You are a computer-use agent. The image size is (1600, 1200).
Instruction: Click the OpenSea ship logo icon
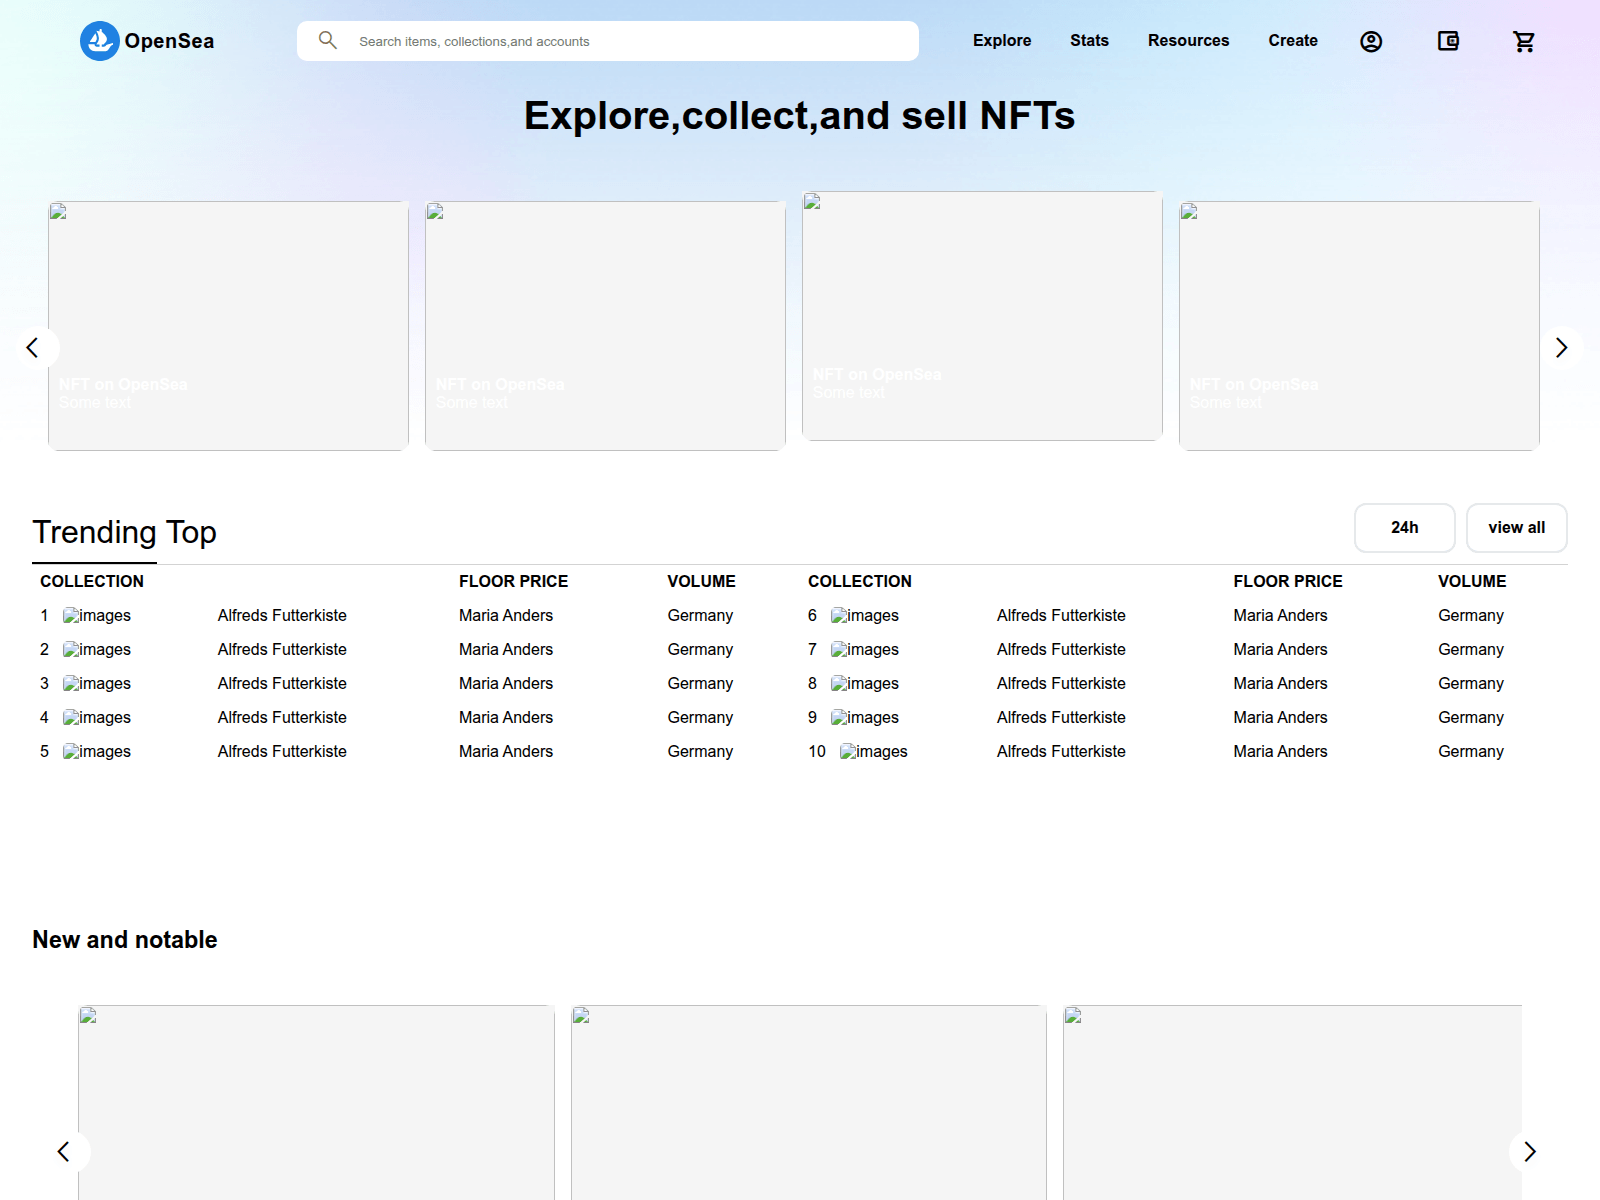click(99, 41)
